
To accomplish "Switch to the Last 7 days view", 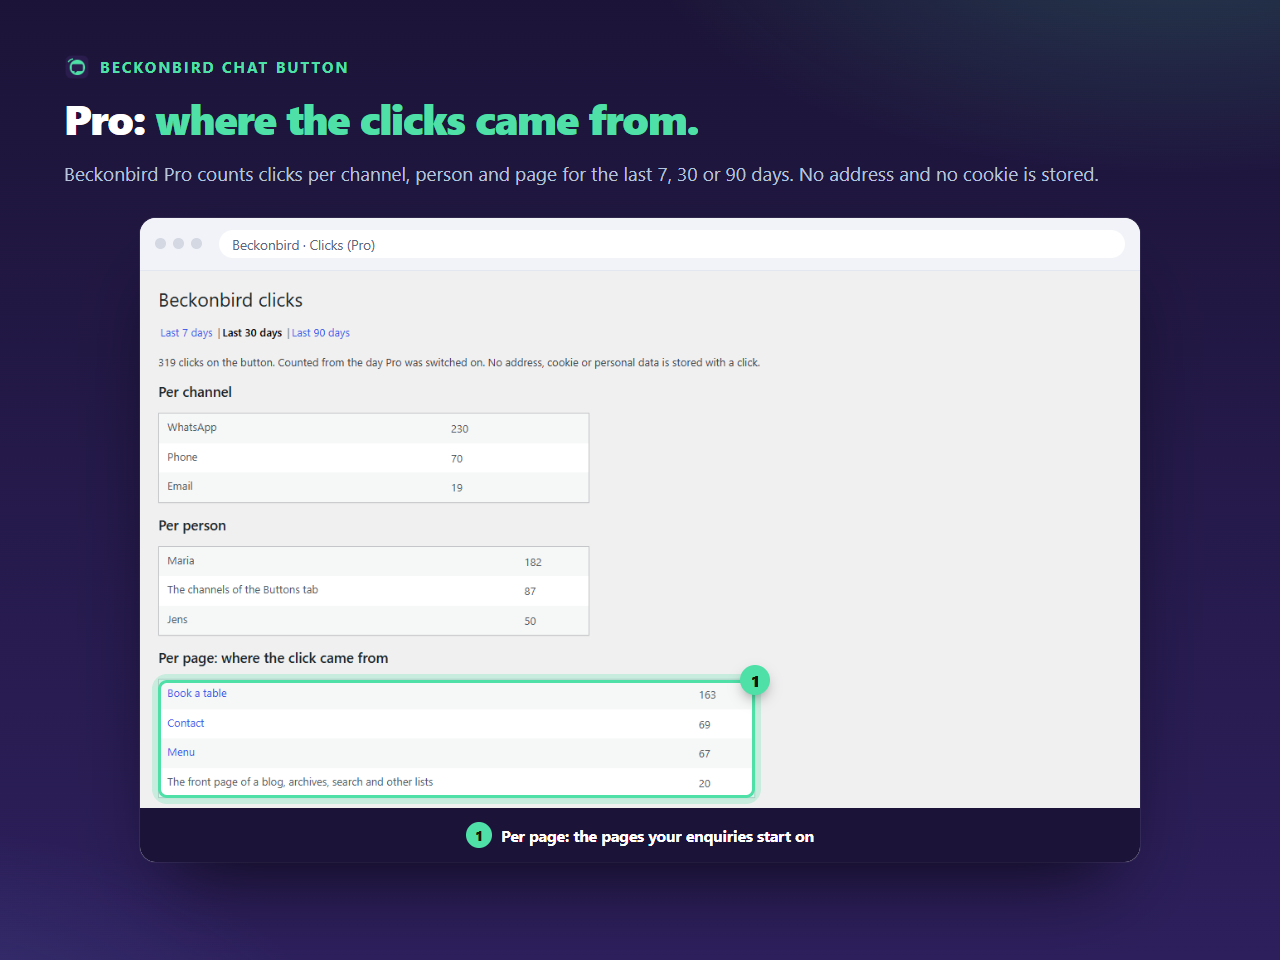I will pyautogui.click(x=186, y=333).
